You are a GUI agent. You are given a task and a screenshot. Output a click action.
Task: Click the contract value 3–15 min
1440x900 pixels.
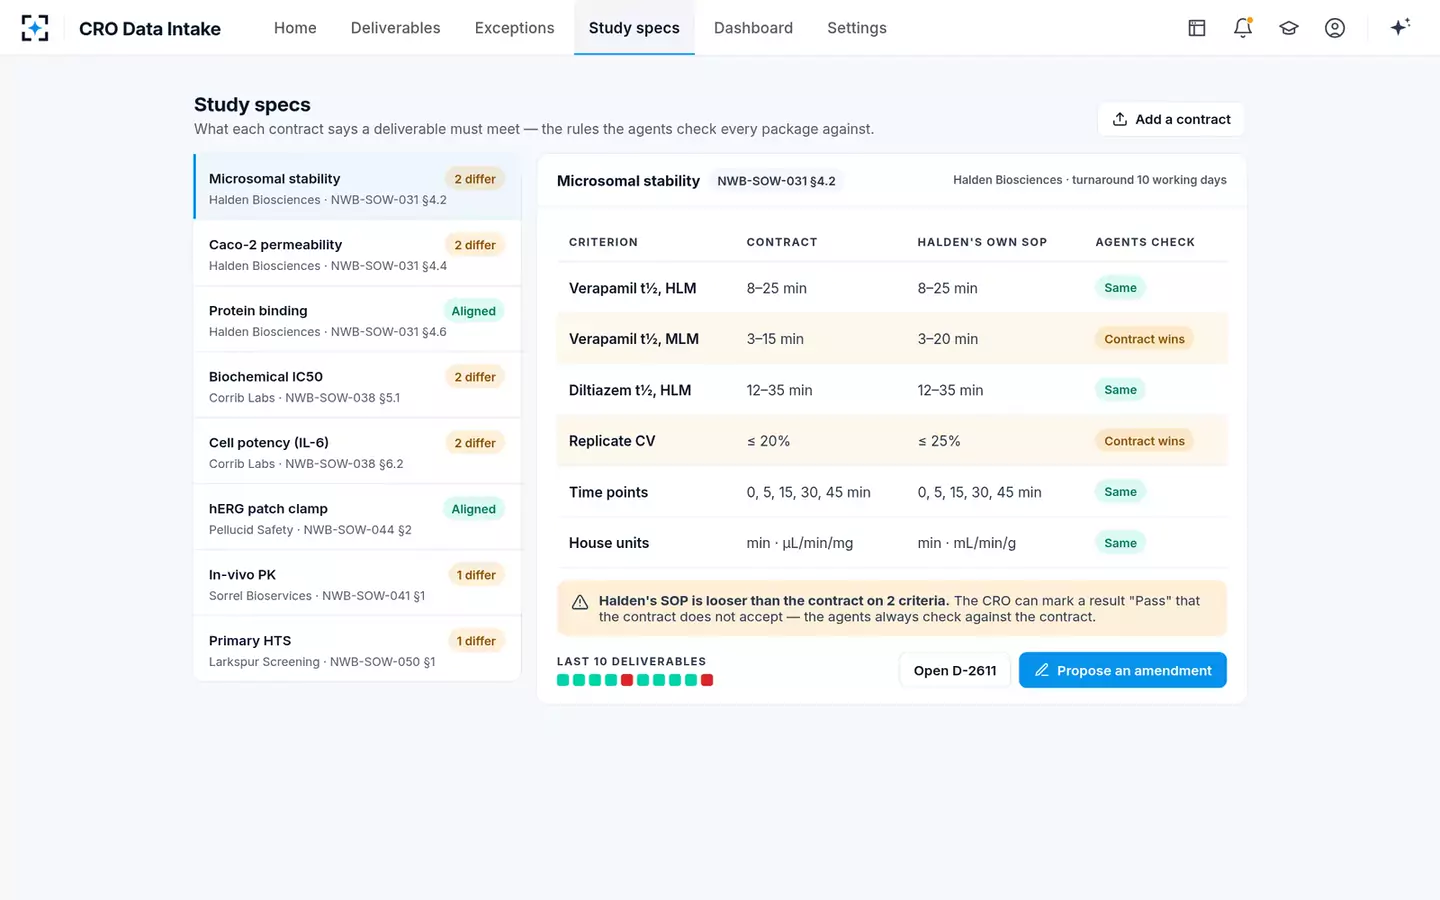[775, 339]
